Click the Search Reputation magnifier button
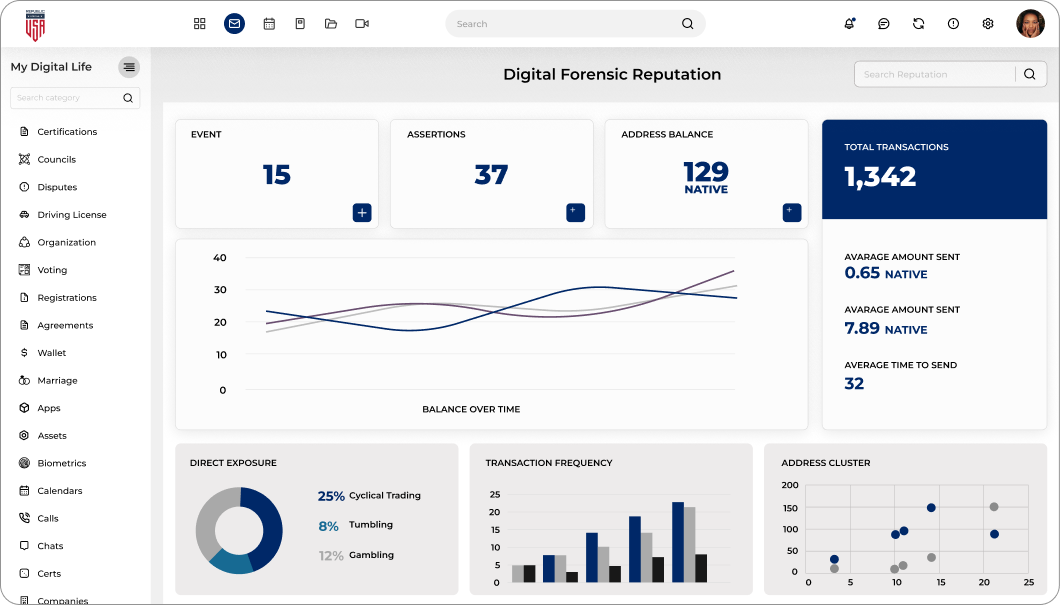This screenshot has width=1060, height=605. coord(1030,74)
